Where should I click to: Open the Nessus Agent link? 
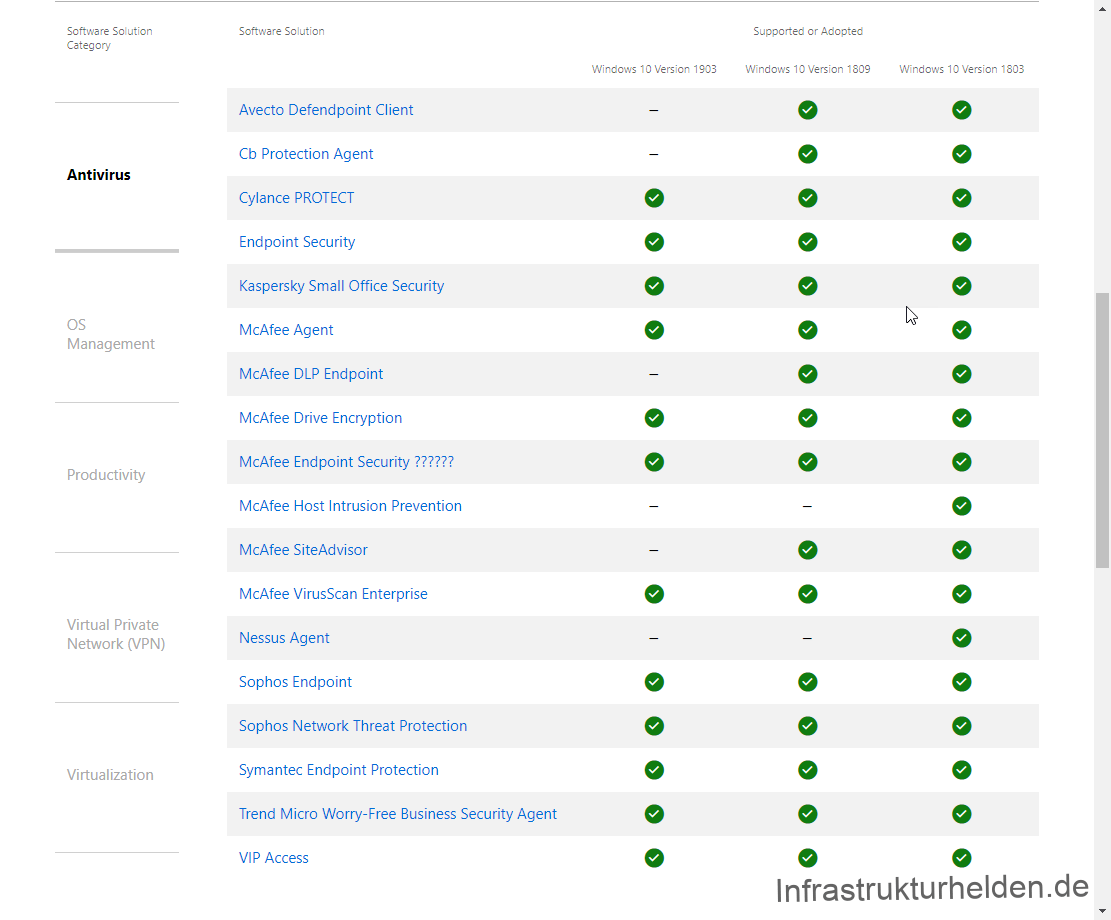click(284, 637)
